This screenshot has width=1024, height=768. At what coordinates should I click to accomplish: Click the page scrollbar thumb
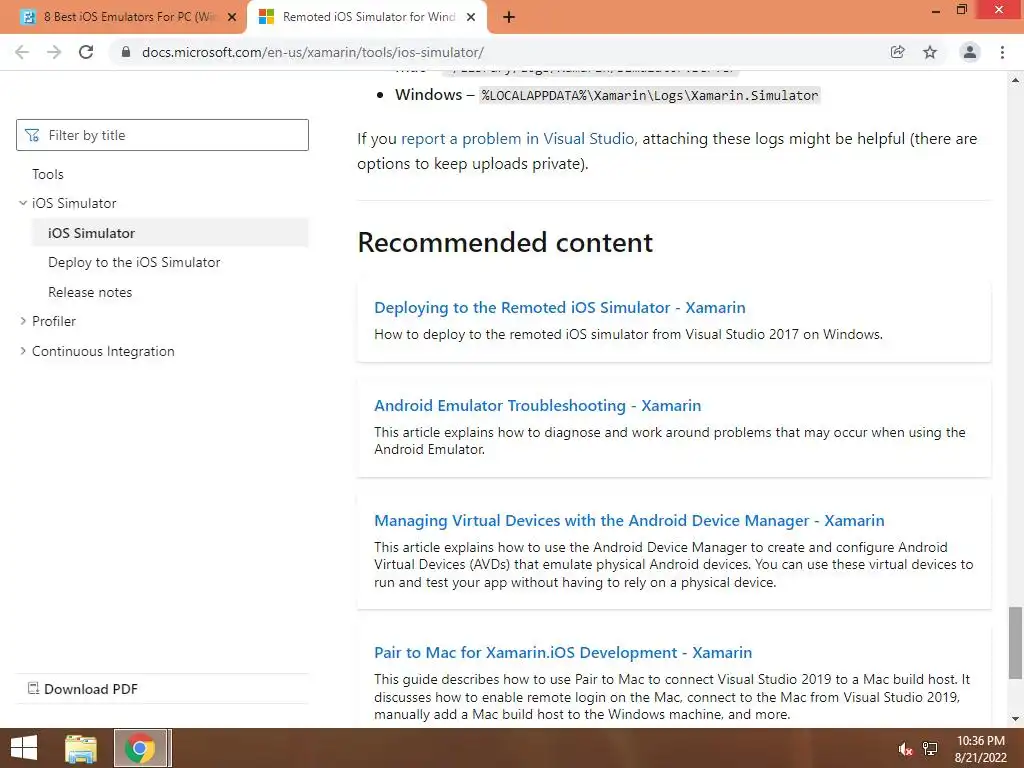(1015, 643)
